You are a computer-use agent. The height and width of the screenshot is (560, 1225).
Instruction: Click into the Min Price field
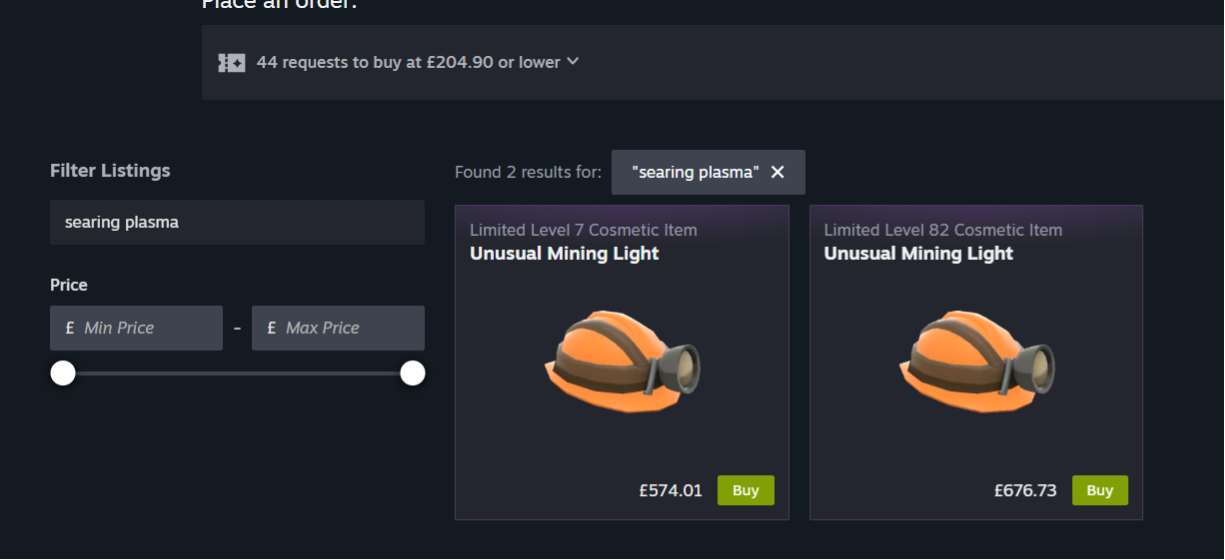[136, 328]
